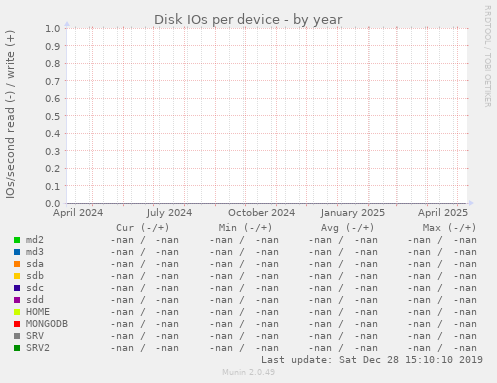This screenshot has width=497, height=383.
Task: Click the 0.0 y-axis value
Action: (53, 204)
